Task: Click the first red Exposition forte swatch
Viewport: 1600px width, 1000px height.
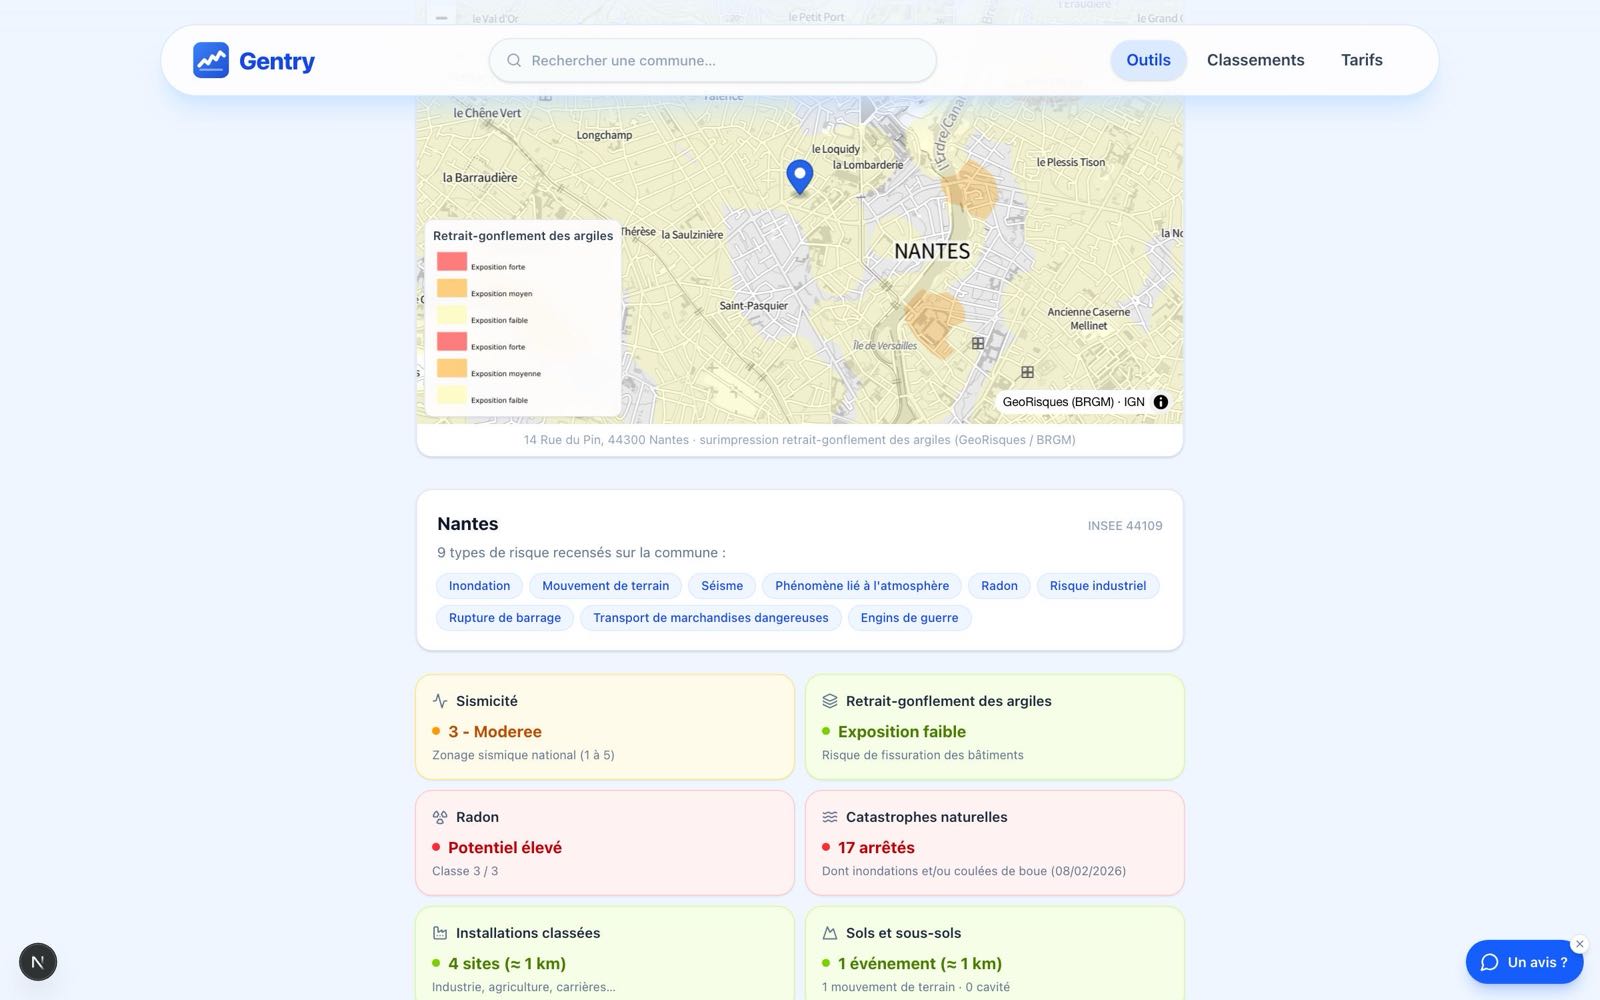Action: pos(452,261)
